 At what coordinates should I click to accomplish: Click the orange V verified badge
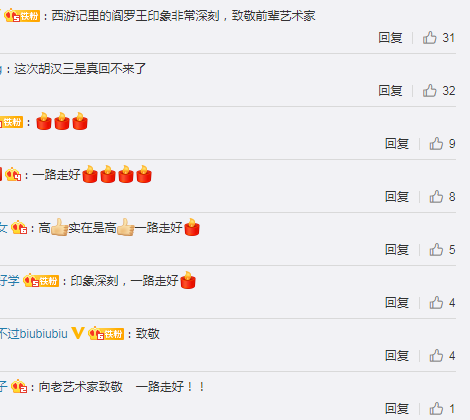pyautogui.click(x=78, y=333)
